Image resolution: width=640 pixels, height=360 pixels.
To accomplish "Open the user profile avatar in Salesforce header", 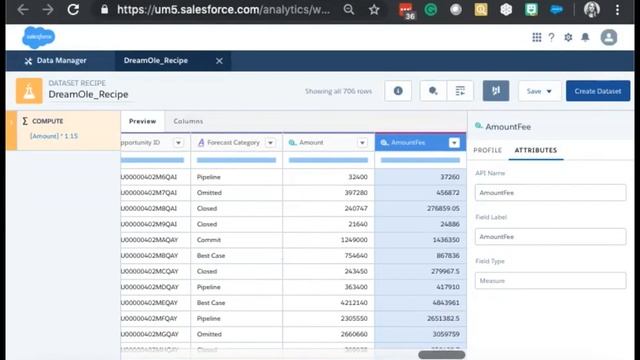I will tap(609, 38).
